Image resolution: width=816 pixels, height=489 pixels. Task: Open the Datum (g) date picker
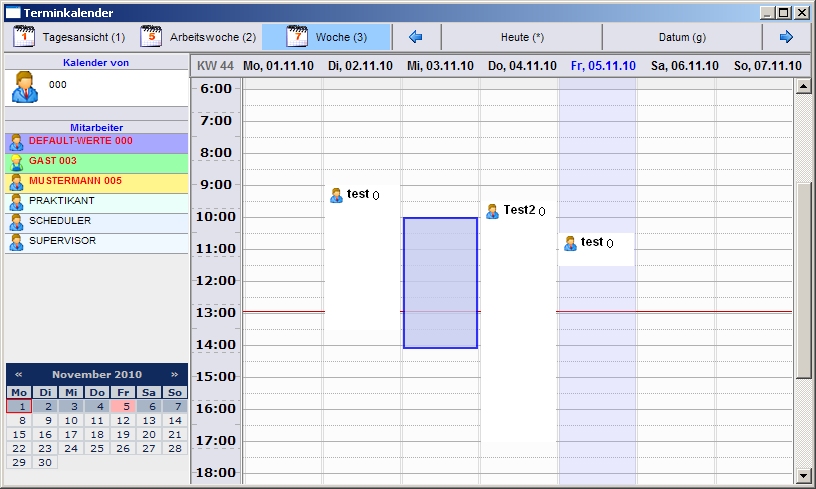pos(682,37)
